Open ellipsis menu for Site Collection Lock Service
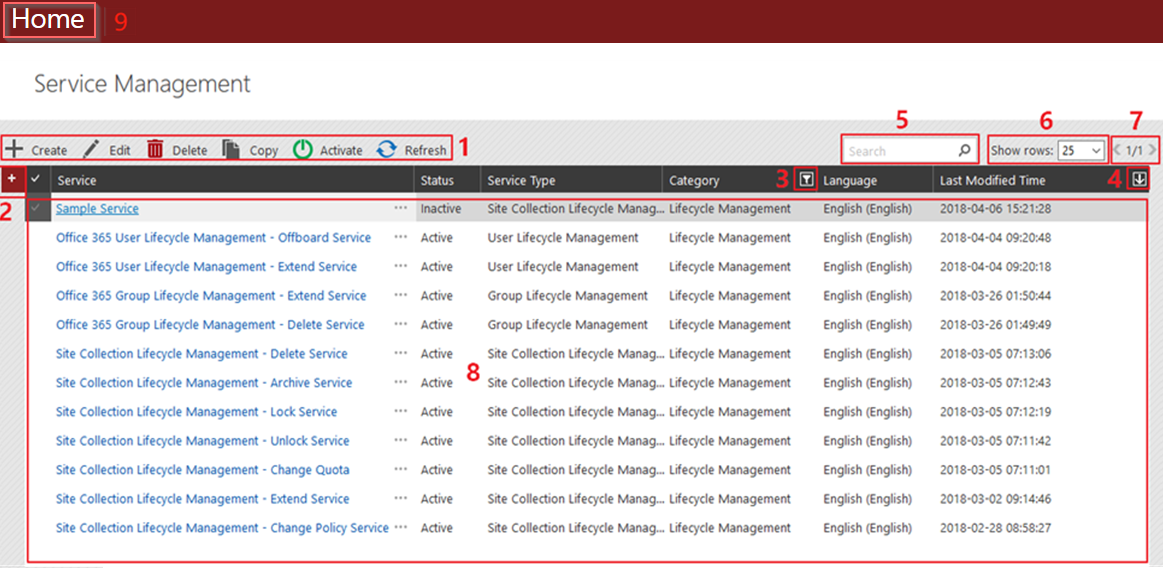 tap(401, 412)
